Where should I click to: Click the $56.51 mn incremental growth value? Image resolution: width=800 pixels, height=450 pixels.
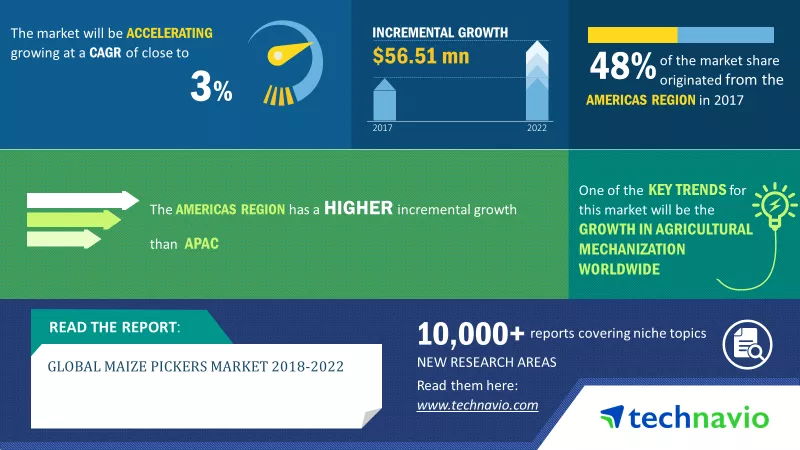point(420,56)
